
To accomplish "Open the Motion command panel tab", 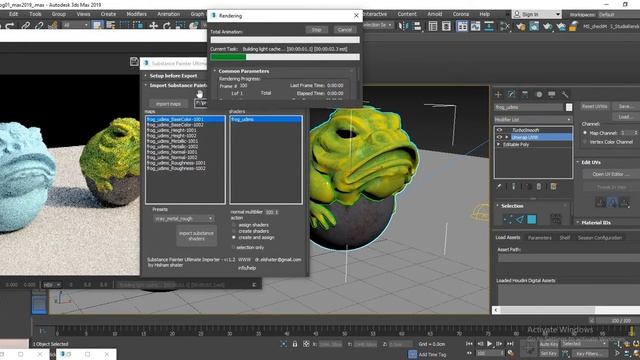I will tap(539, 94).
